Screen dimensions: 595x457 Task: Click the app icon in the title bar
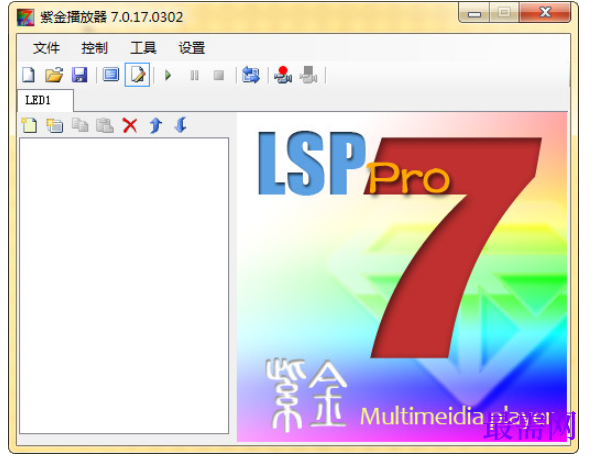pyautogui.click(x=25, y=17)
